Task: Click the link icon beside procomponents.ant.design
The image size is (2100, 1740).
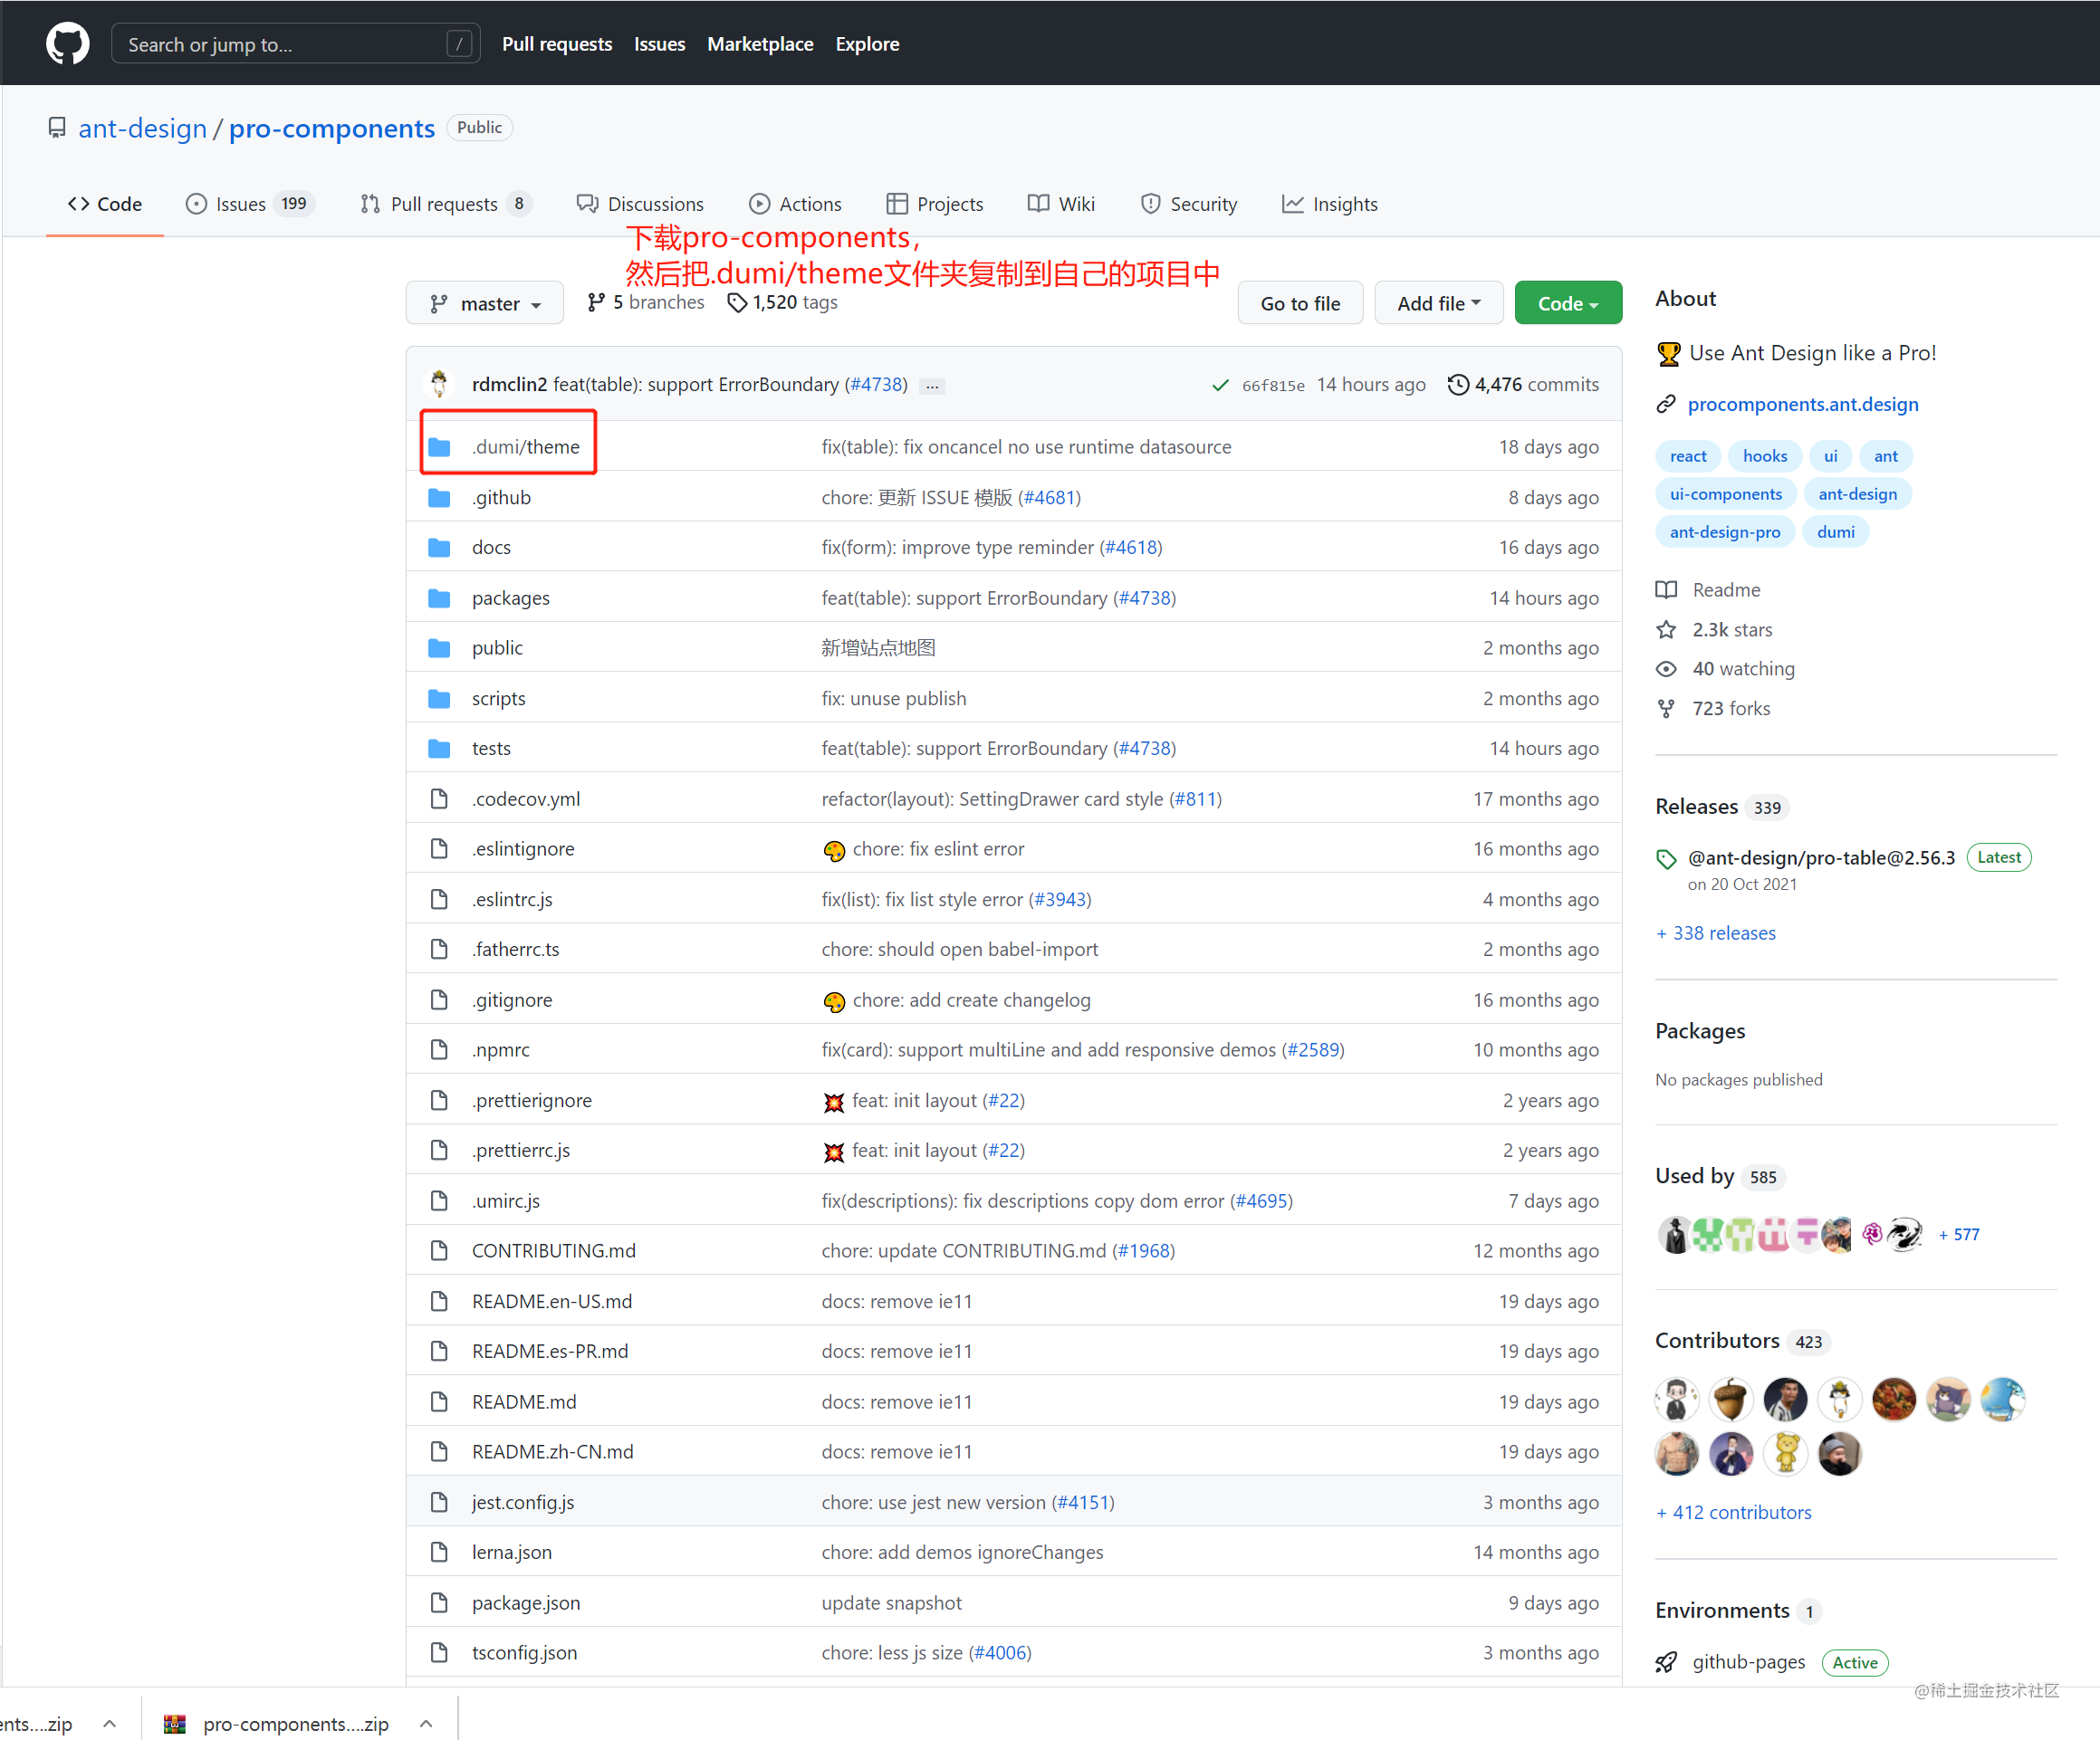Action: (x=1666, y=404)
